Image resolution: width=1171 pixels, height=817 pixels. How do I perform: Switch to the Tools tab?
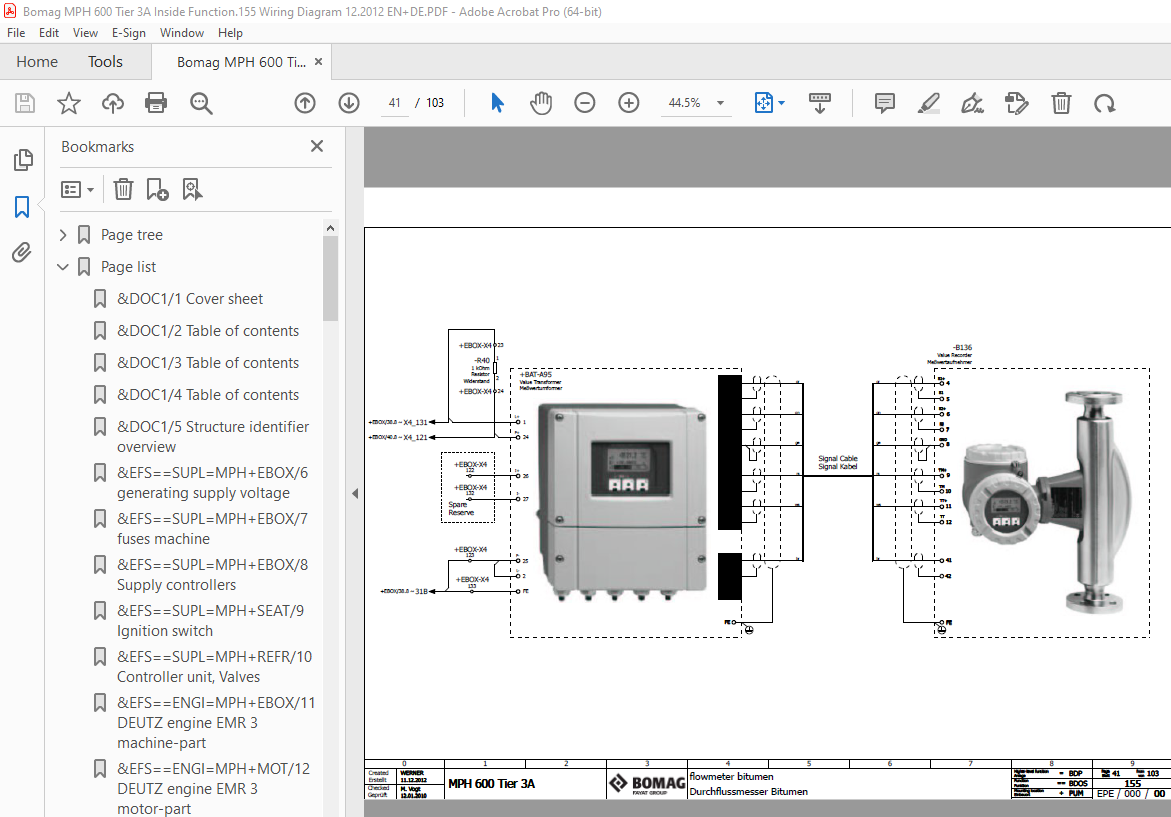click(105, 62)
